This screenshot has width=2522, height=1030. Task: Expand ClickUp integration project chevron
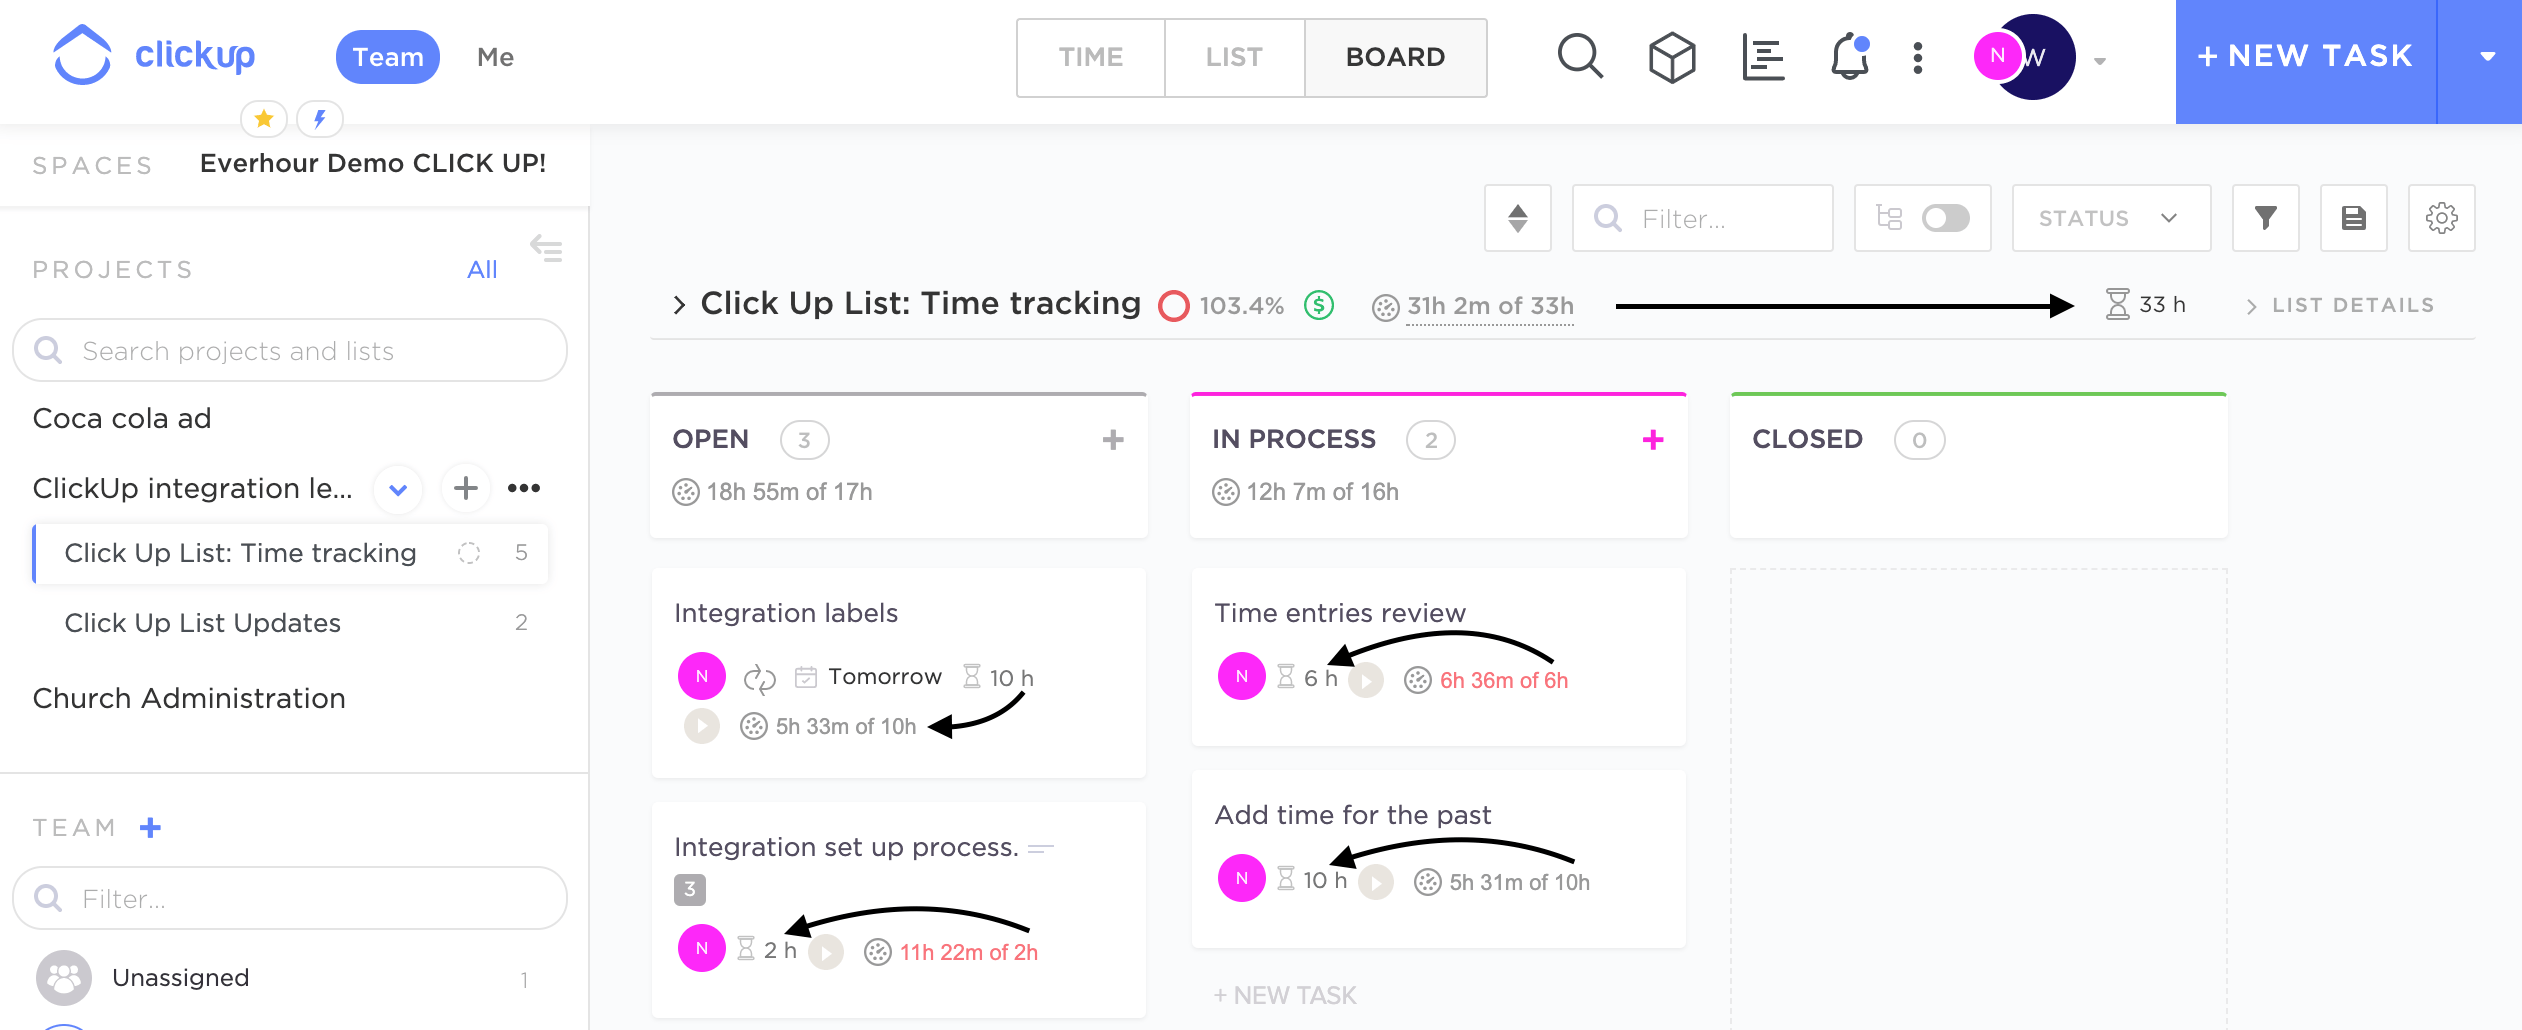tap(398, 489)
